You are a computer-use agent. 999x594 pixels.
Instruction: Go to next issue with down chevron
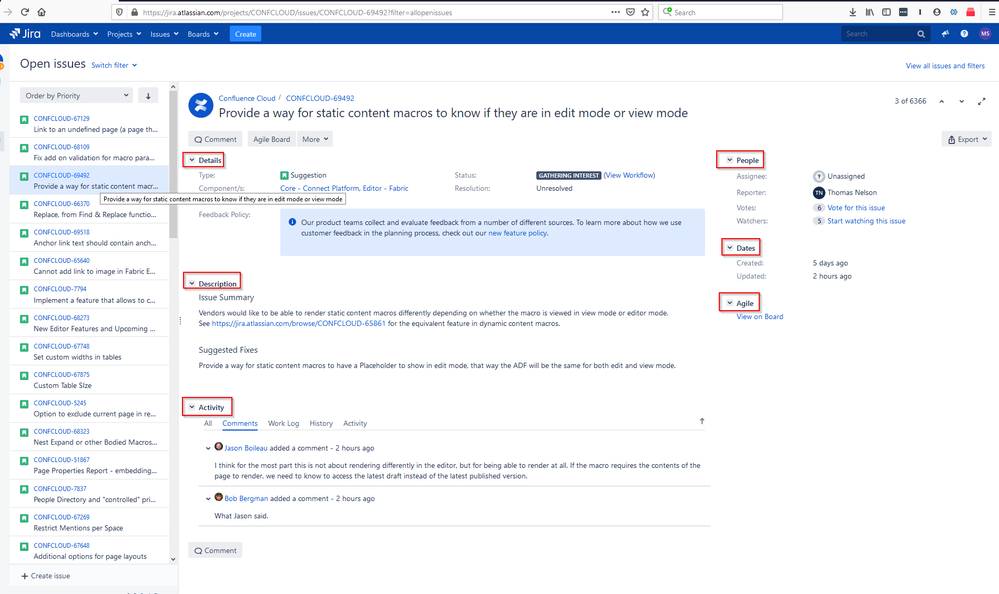pyautogui.click(x=961, y=101)
